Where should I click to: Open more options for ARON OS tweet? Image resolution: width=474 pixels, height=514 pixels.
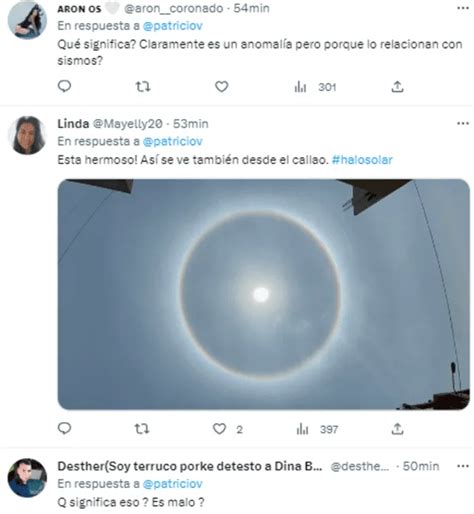tap(463, 8)
